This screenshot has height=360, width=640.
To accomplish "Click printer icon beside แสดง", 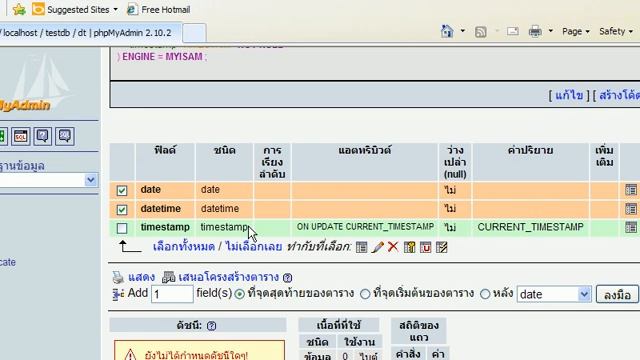I will (118, 278).
